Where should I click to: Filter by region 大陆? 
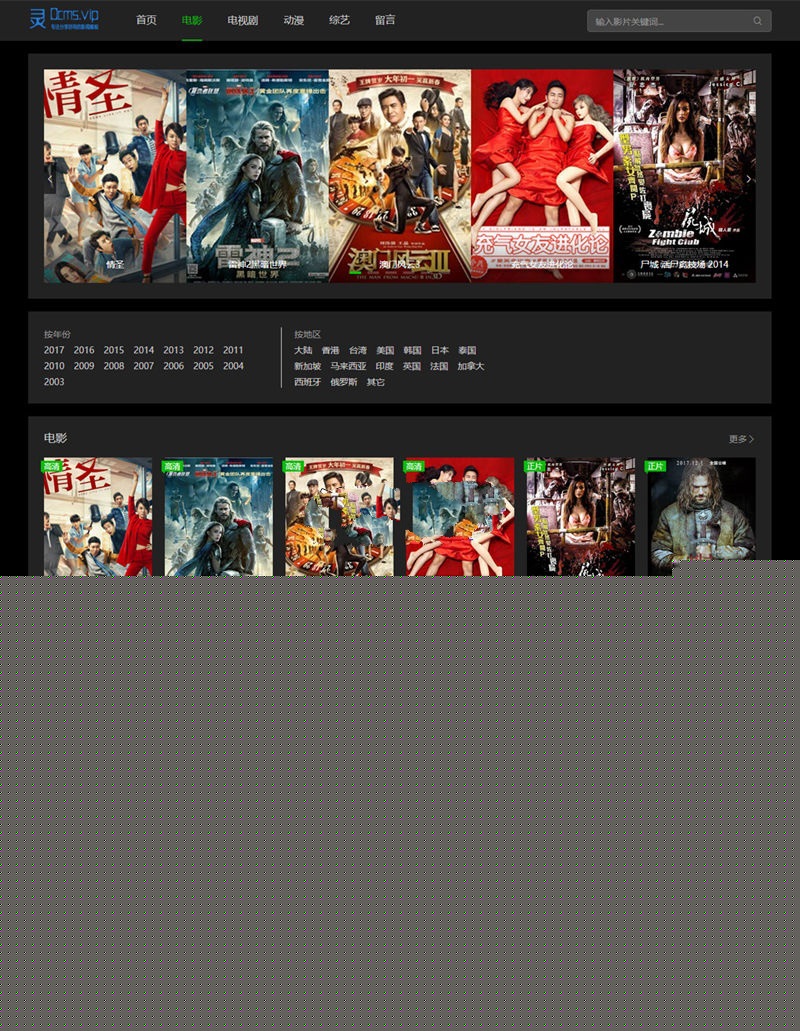coord(303,350)
